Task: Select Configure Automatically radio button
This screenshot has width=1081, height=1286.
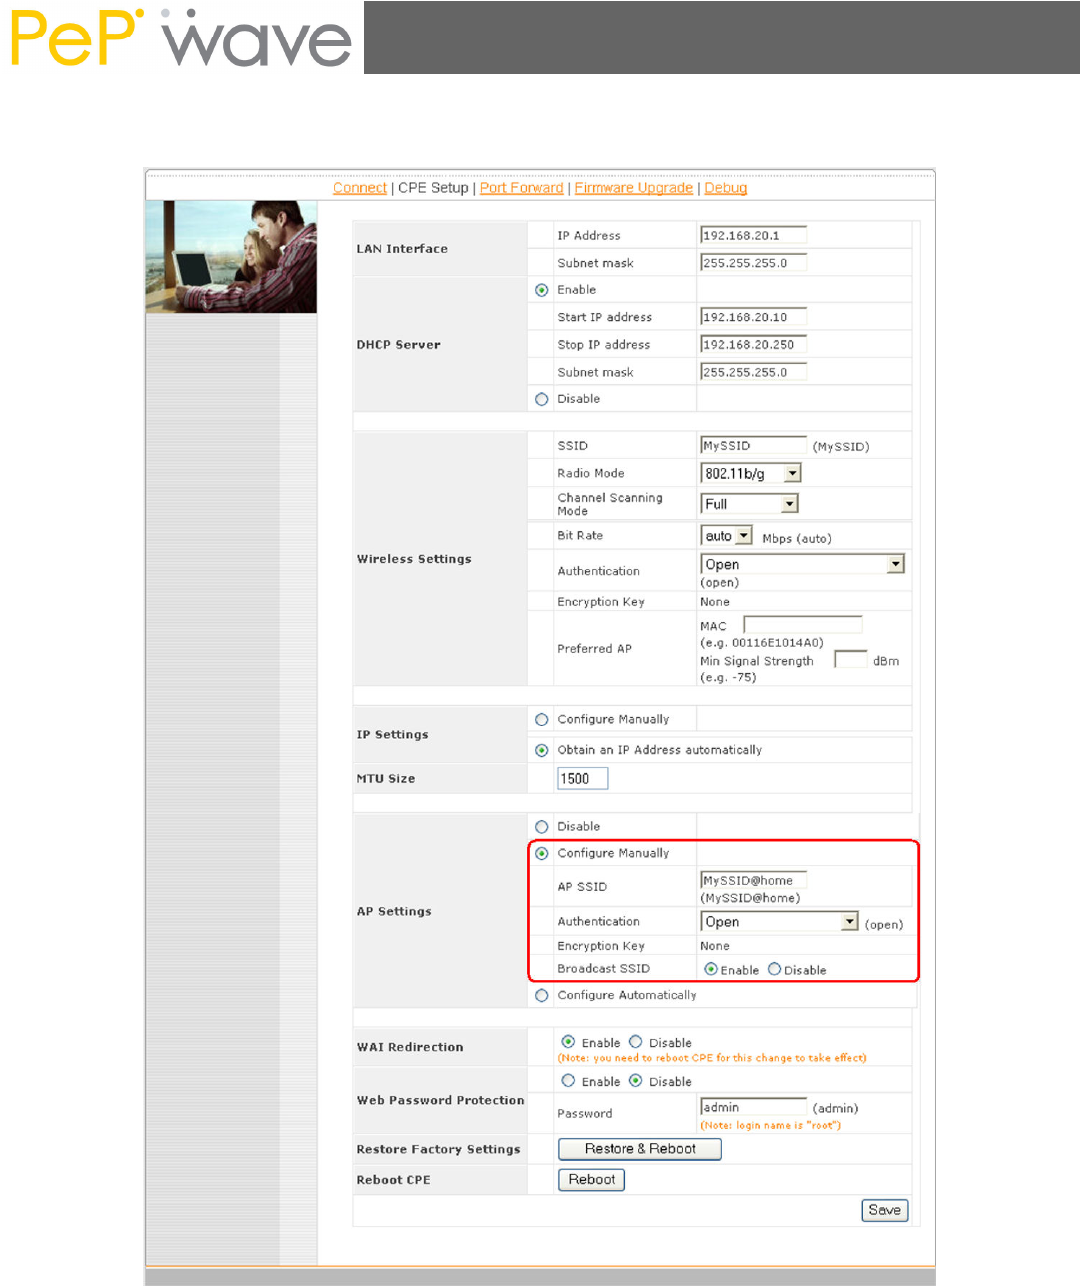Action: [x=542, y=996]
